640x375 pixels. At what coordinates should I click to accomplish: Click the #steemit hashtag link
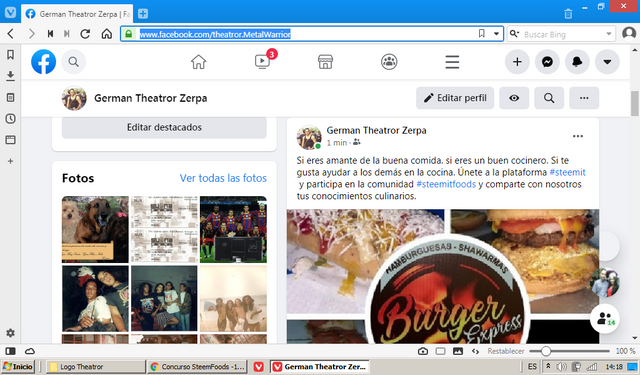coord(567,172)
